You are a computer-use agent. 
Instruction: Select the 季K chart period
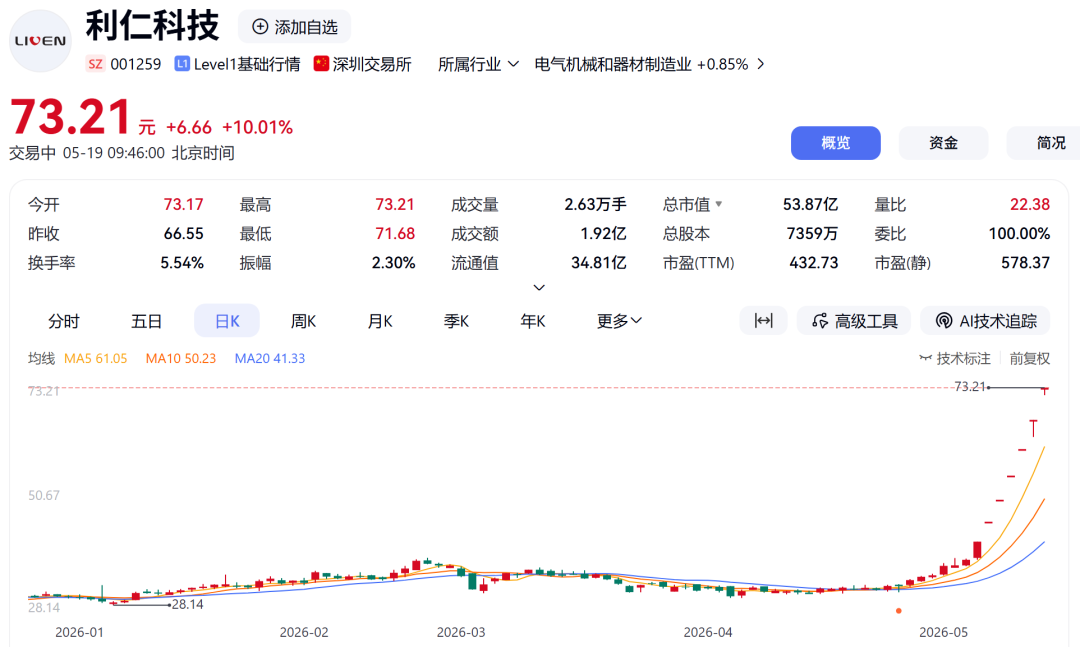click(456, 321)
